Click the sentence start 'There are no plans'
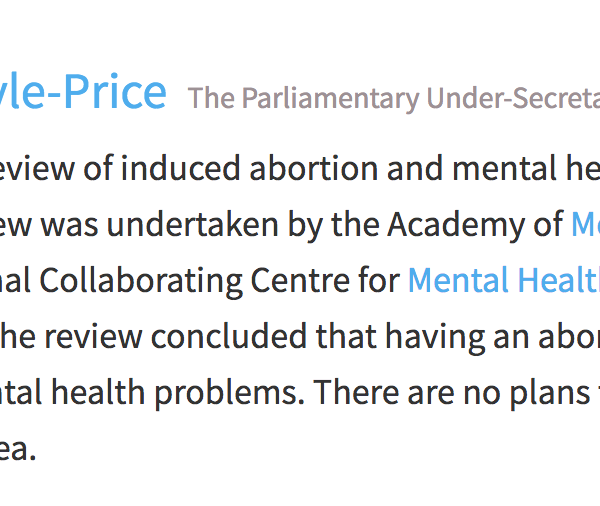The width and height of the screenshot is (600, 506). coord(452,394)
